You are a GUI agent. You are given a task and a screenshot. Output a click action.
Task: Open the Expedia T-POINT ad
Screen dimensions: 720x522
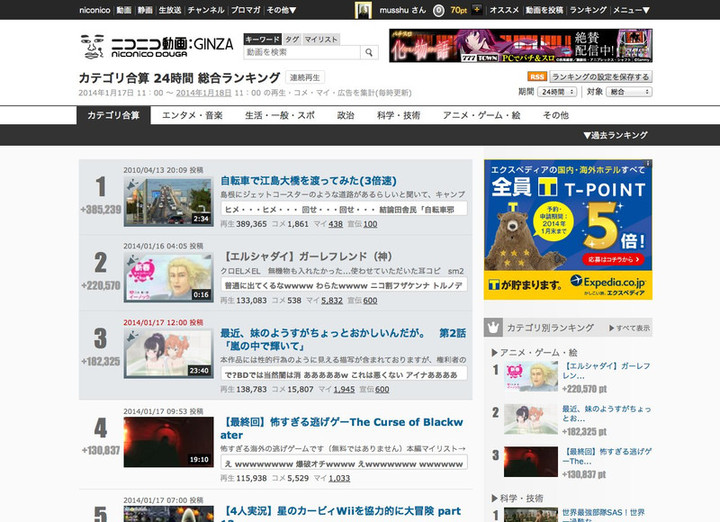tap(568, 230)
